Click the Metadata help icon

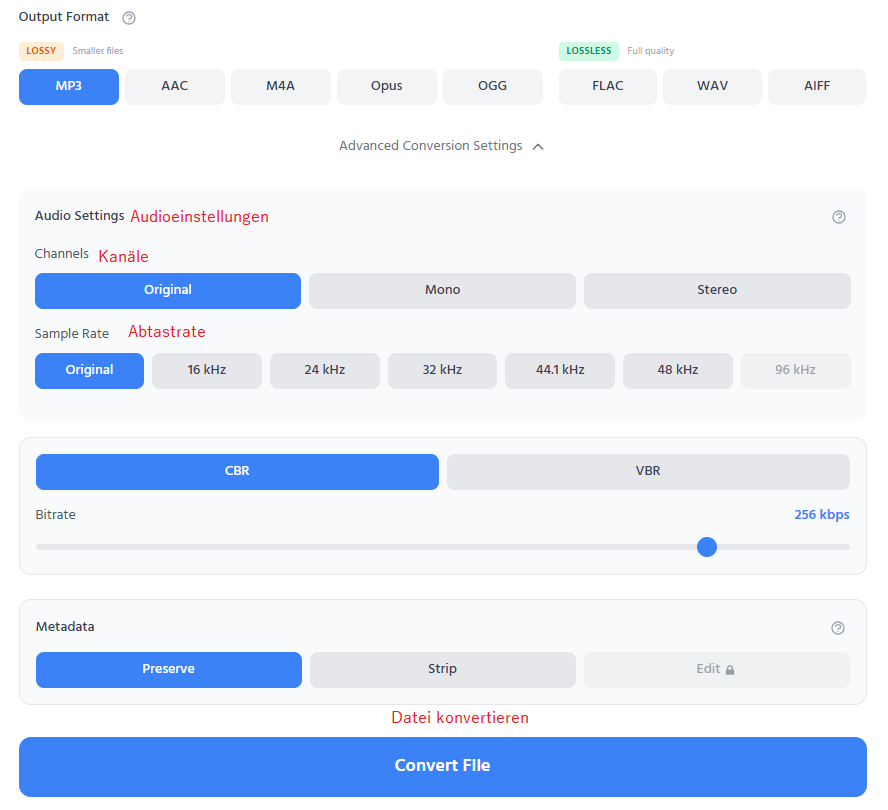(838, 628)
